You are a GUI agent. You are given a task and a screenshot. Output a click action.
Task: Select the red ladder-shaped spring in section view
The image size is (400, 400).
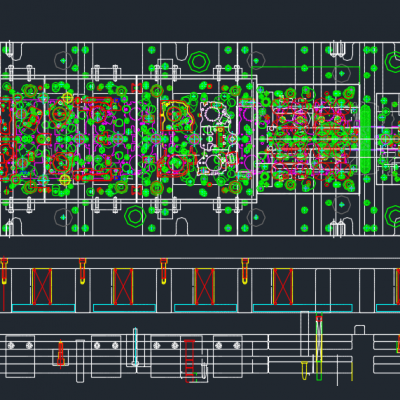(x=189, y=361)
